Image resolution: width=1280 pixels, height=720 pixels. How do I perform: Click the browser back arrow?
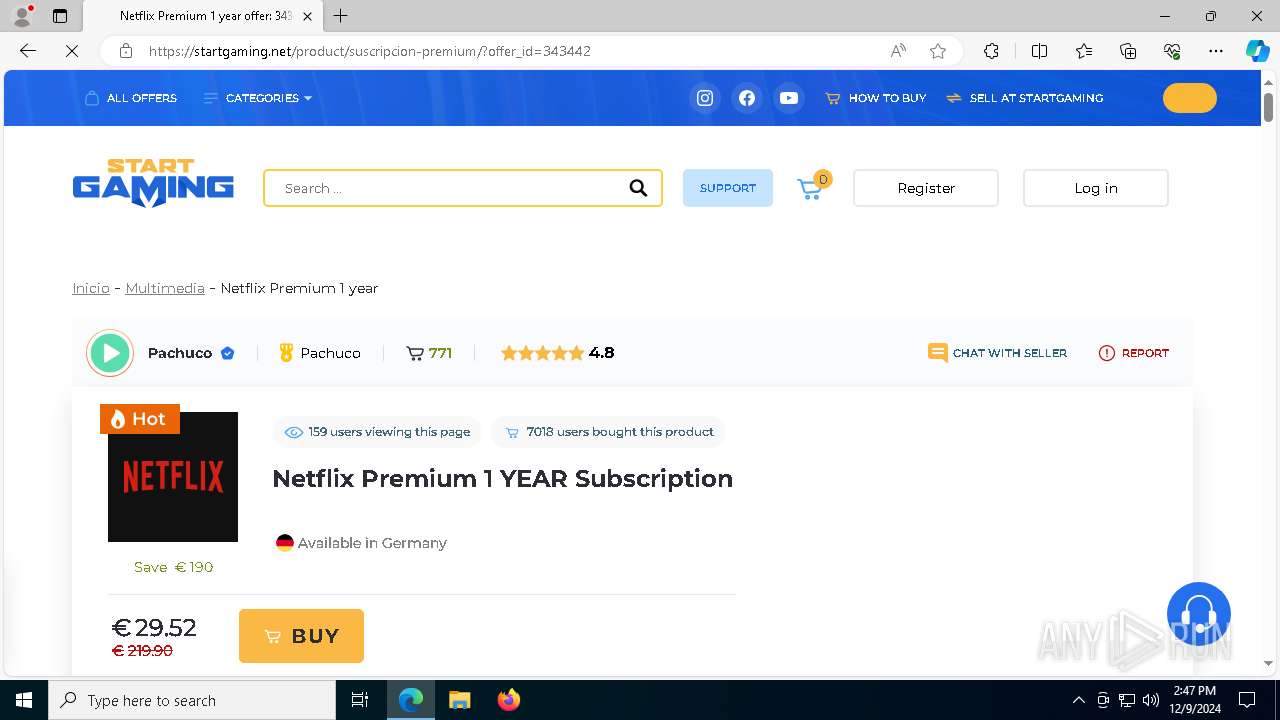(x=28, y=51)
